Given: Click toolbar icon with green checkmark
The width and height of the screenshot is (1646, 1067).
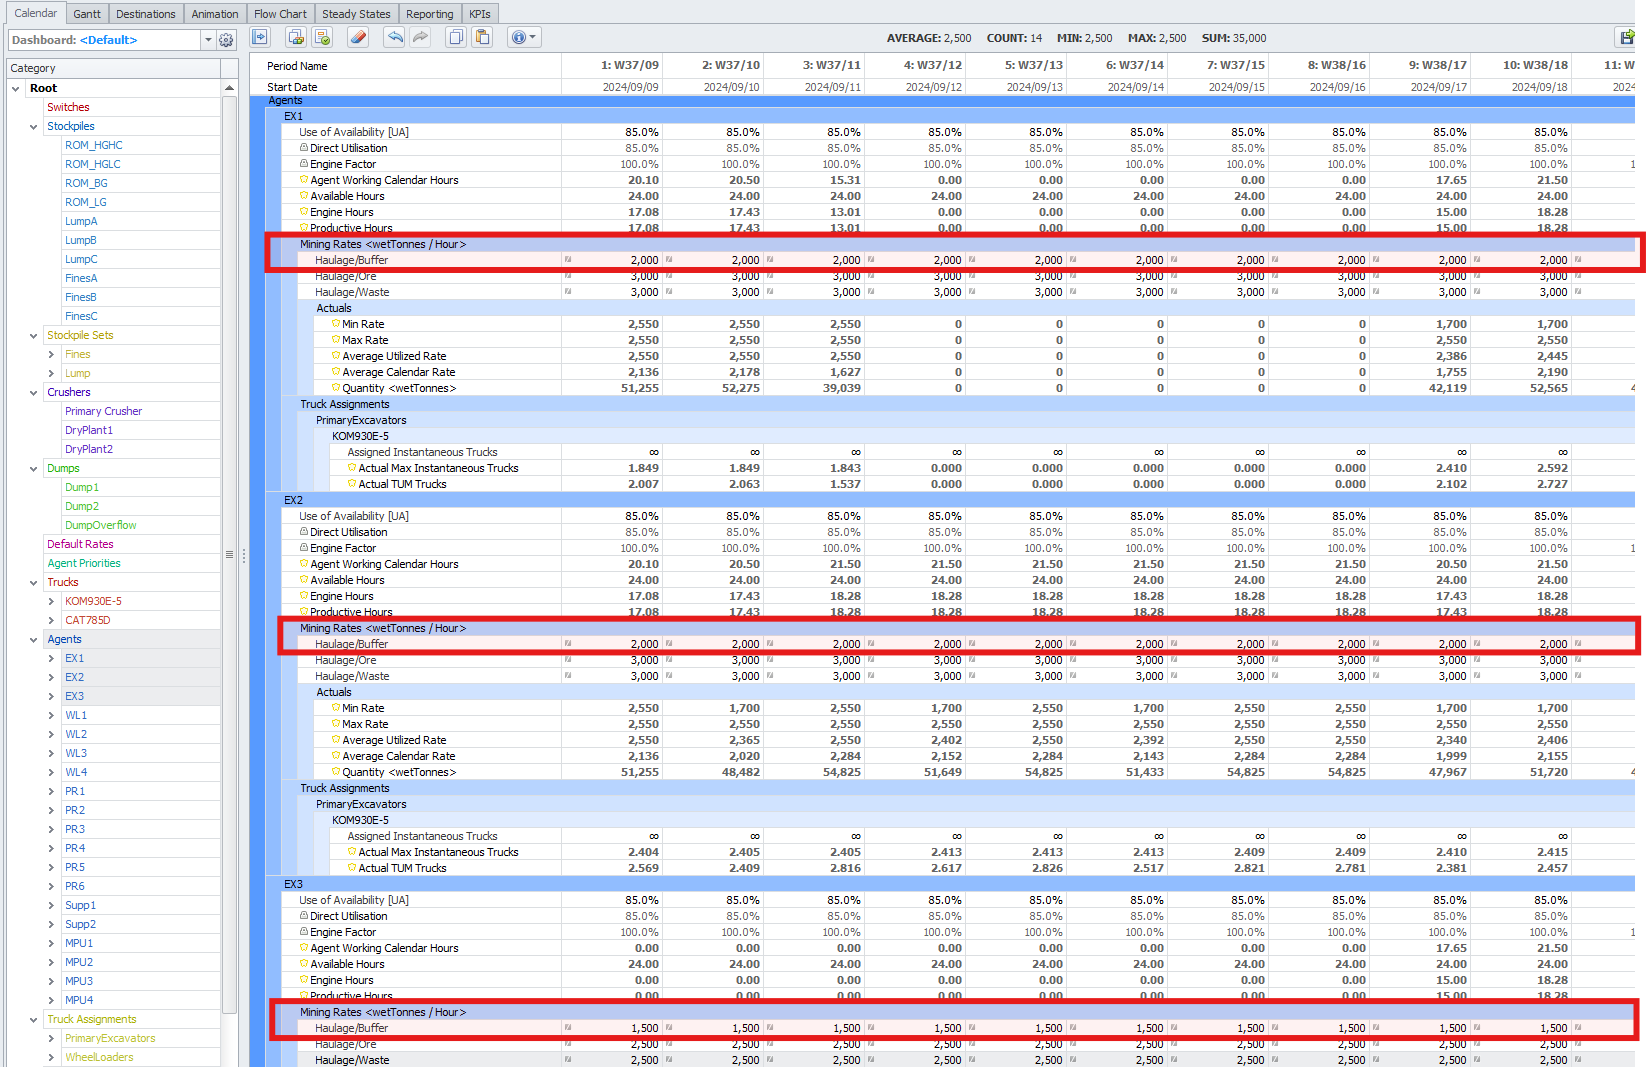Looking at the screenshot, I should 322,38.
